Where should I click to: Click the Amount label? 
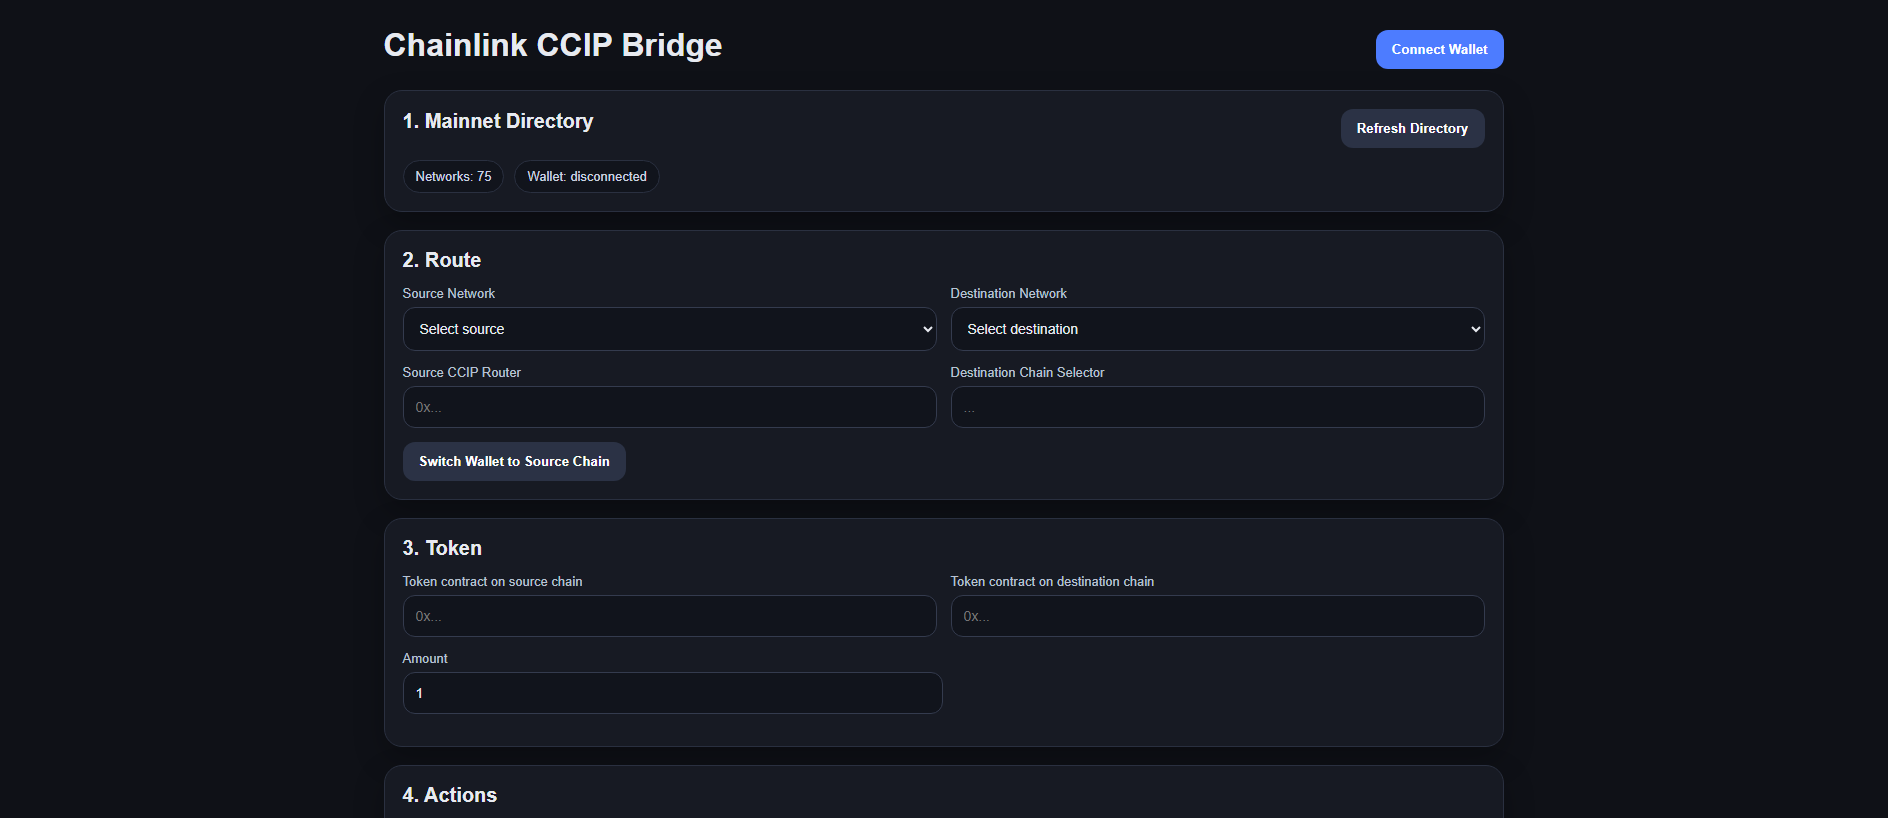pos(425,658)
